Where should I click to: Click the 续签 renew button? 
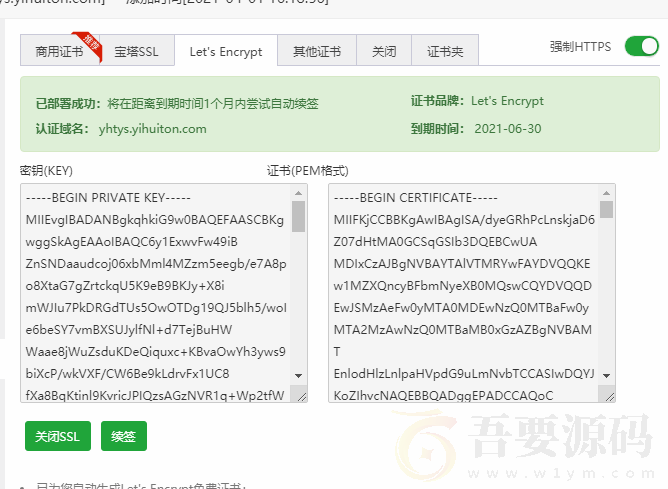click(x=124, y=436)
